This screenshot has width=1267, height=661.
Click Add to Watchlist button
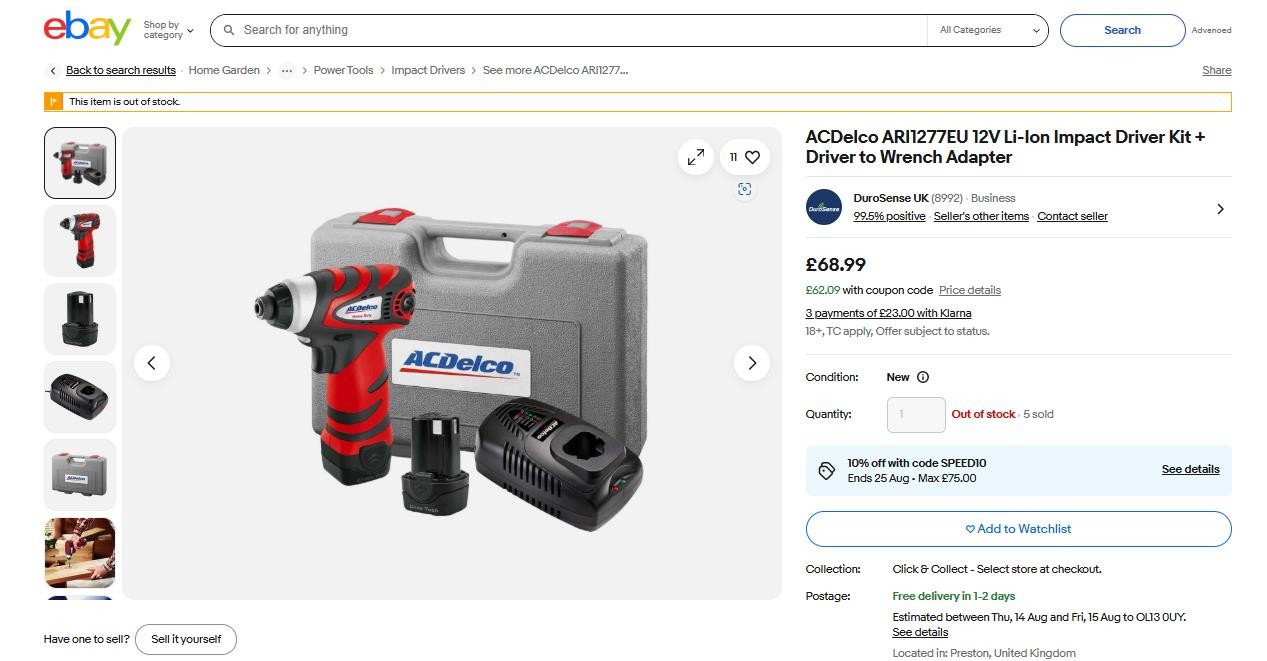click(x=1018, y=529)
